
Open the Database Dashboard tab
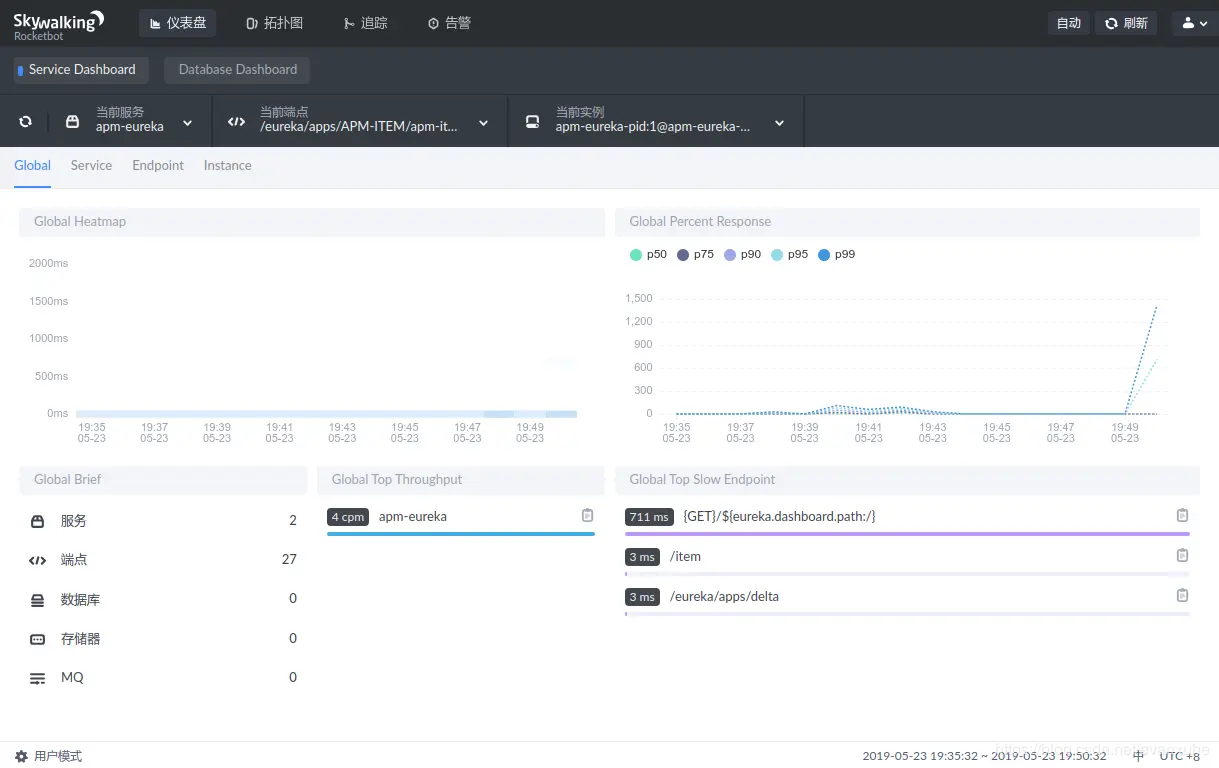pyautogui.click(x=238, y=70)
